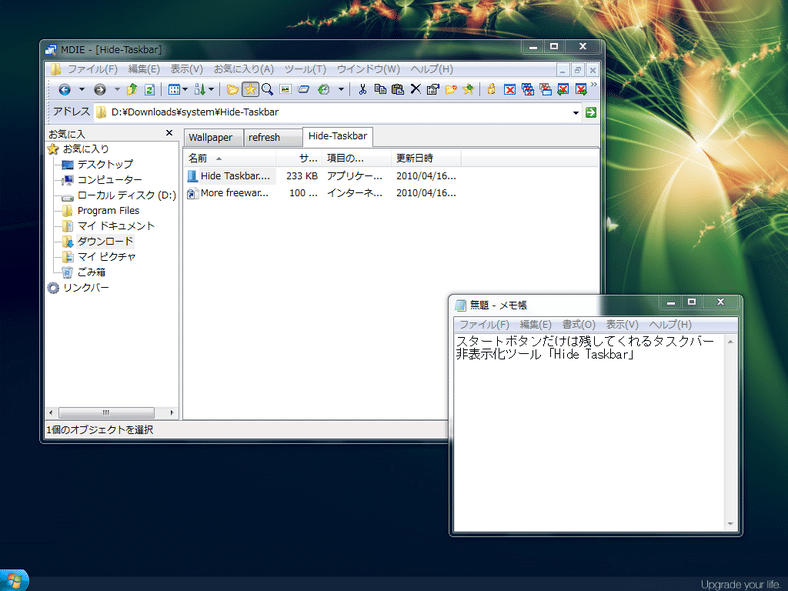Copy the selected file
This screenshot has height=591, width=788.
(x=380, y=89)
